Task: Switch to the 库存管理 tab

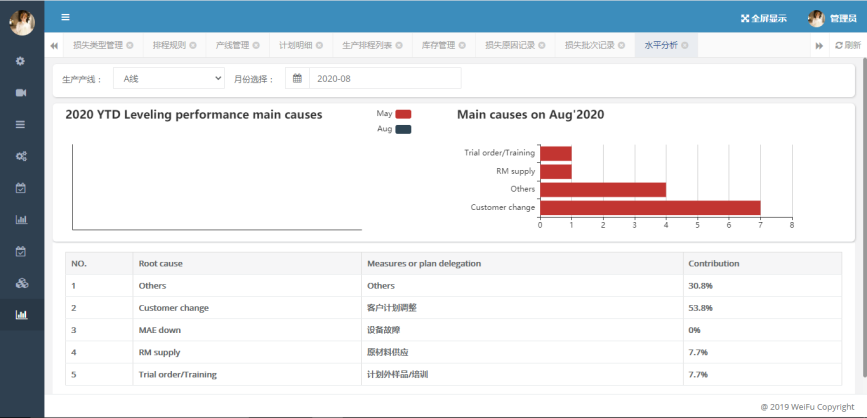Action: pyautogui.click(x=439, y=46)
